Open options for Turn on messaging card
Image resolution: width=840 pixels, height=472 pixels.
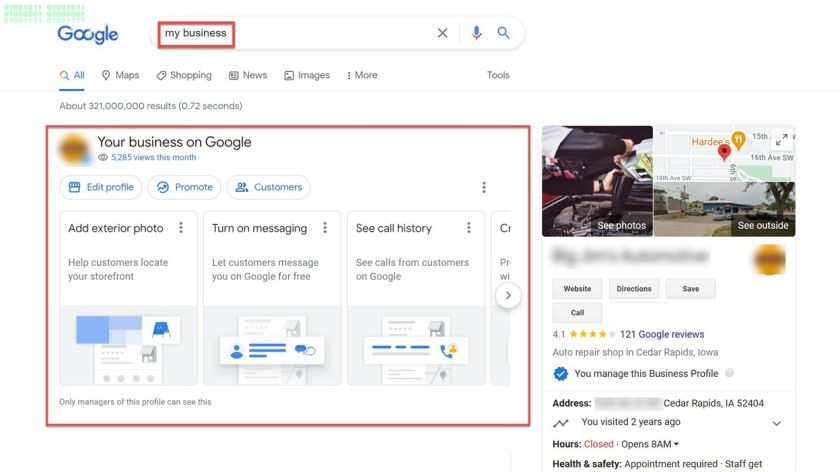coord(325,228)
